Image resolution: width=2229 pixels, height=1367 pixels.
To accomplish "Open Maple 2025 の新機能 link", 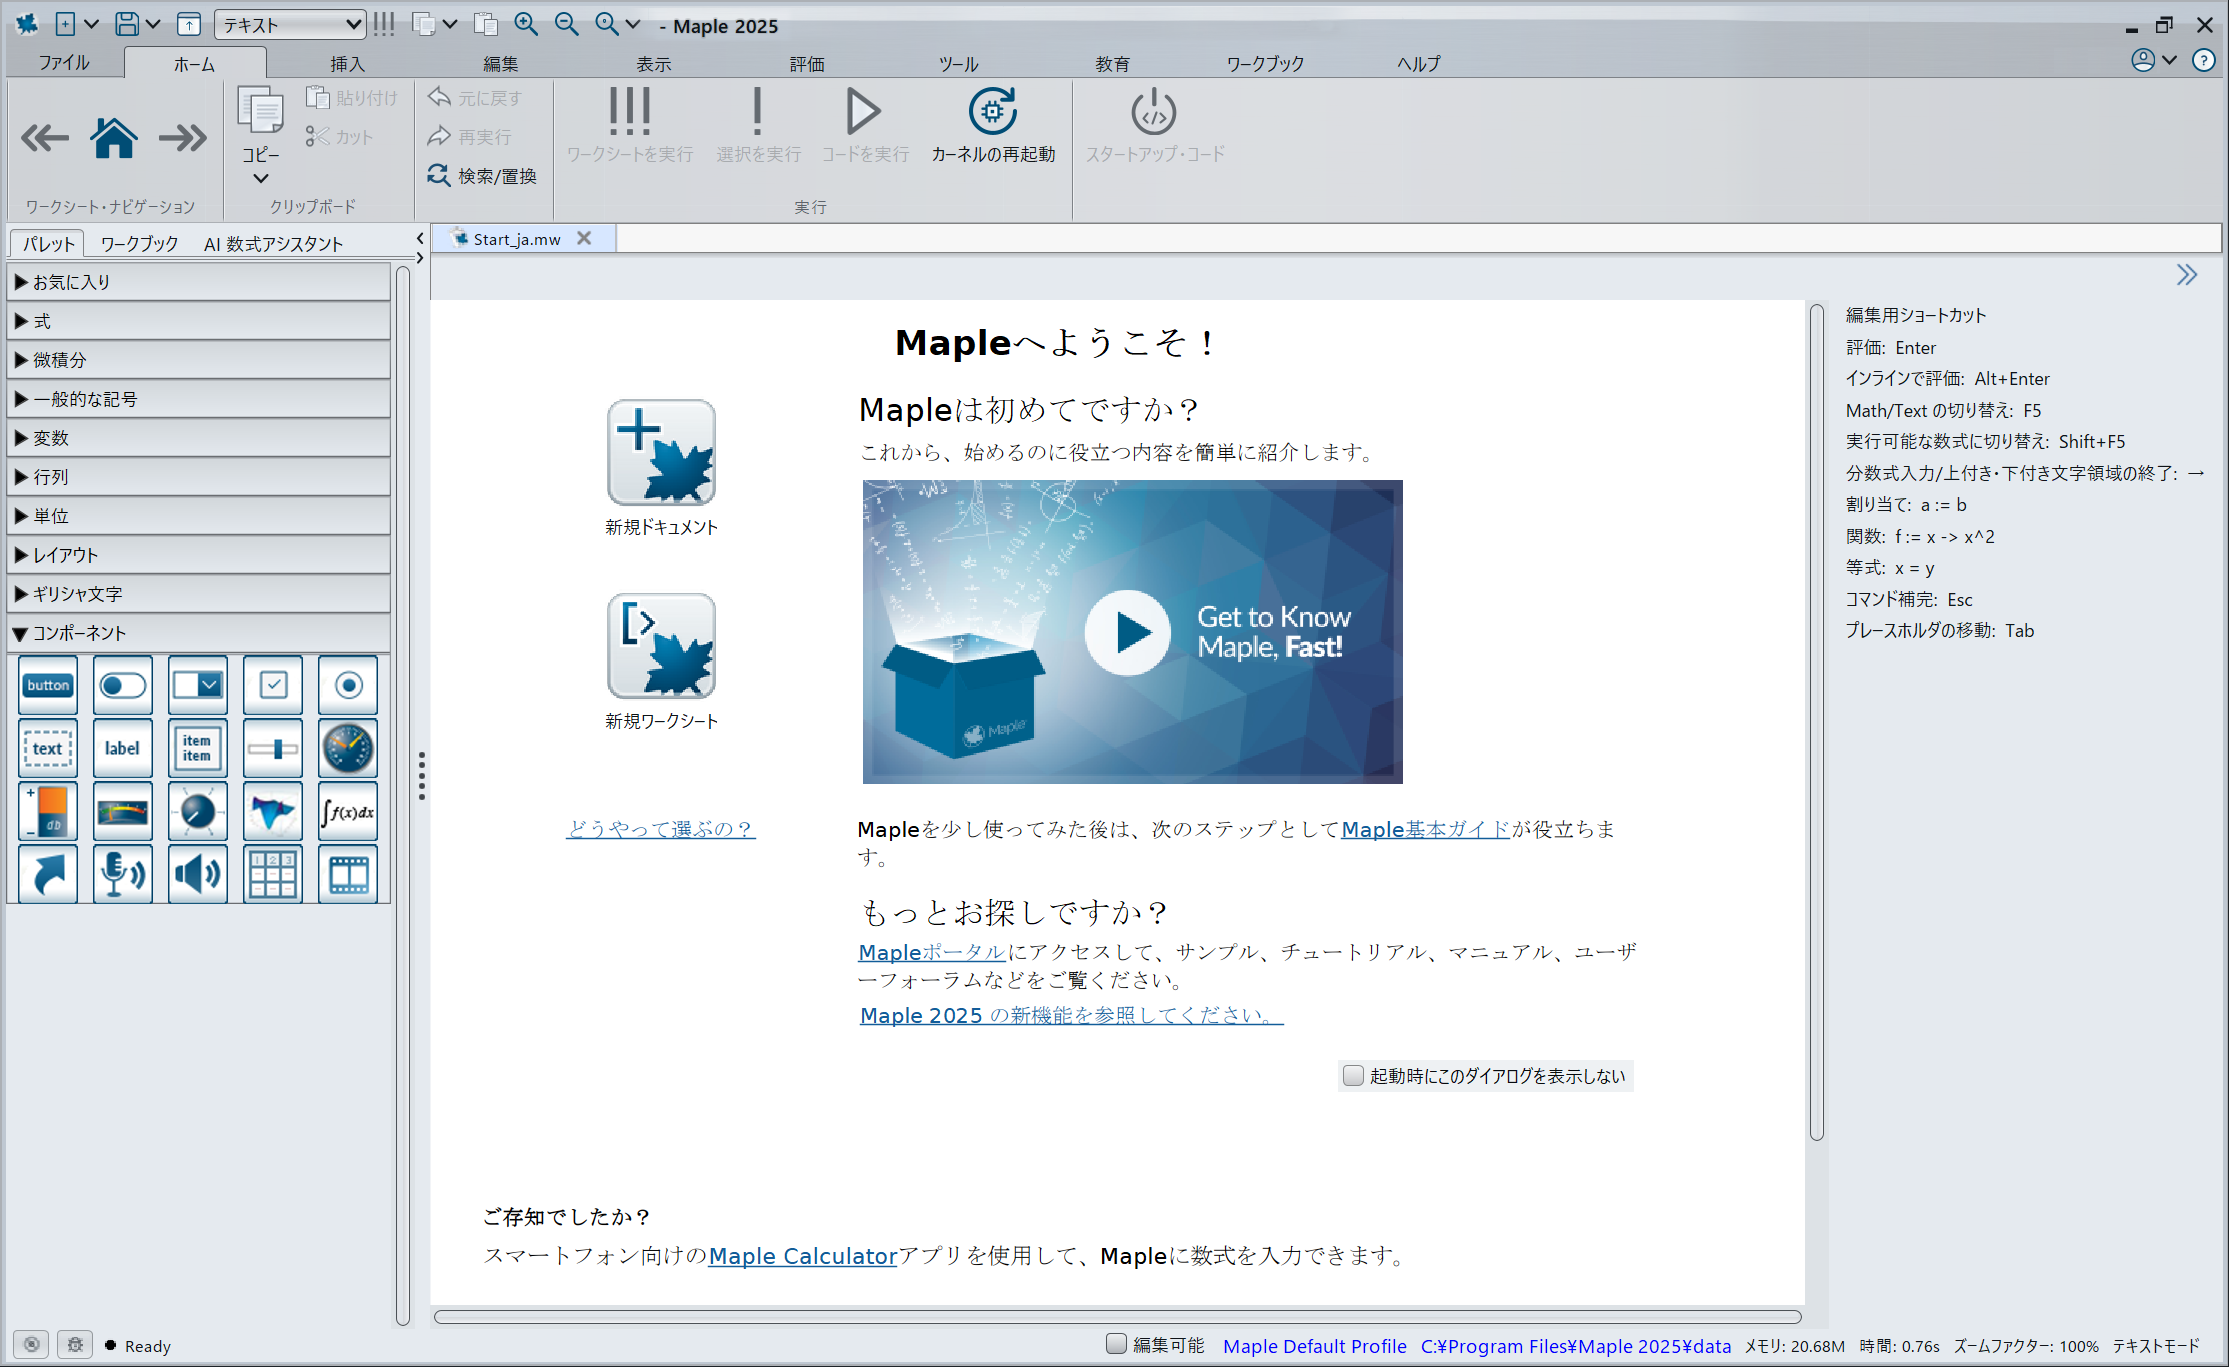I will (x=1071, y=1015).
